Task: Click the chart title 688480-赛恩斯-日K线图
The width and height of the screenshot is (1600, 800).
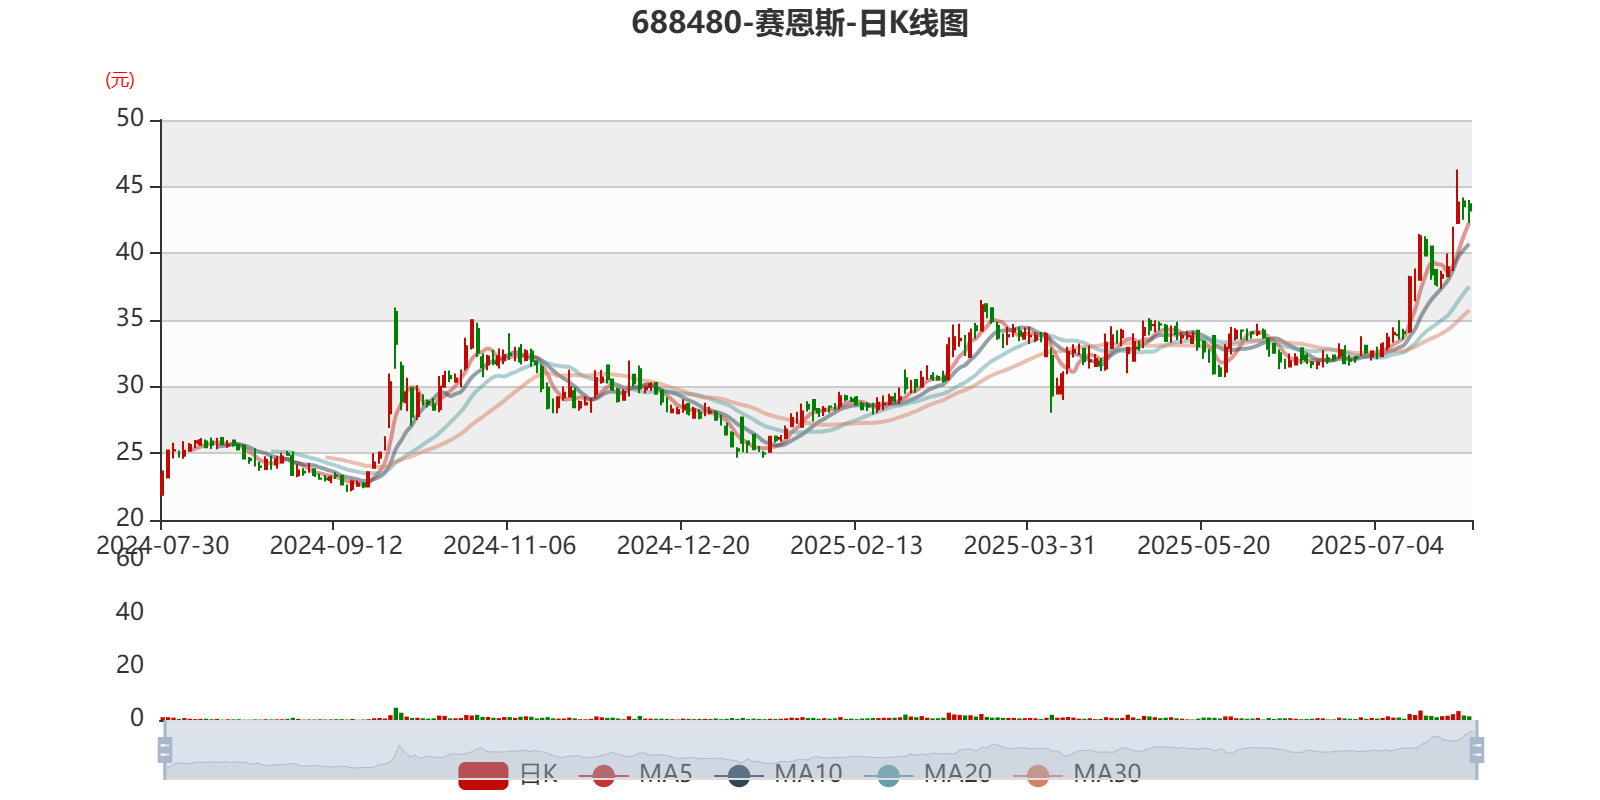Action: coord(800,22)
